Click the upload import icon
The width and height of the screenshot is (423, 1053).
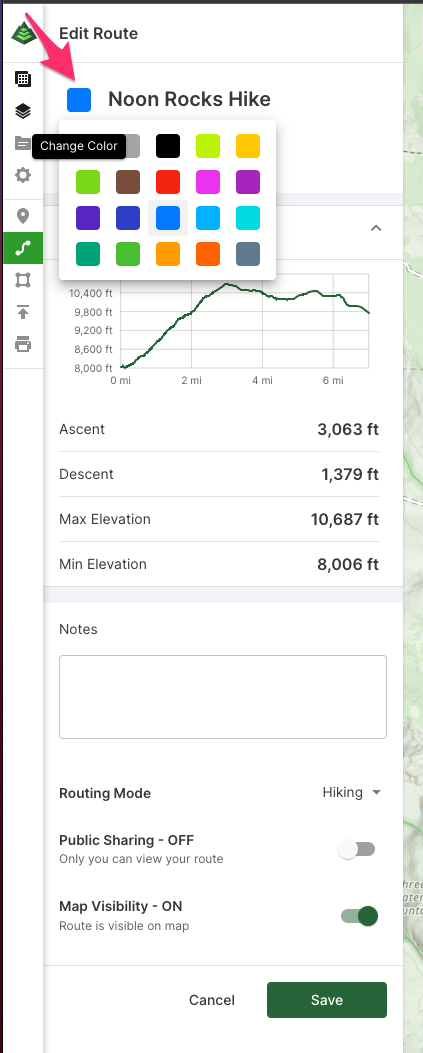pyautogui.click(x=23, y=312)
